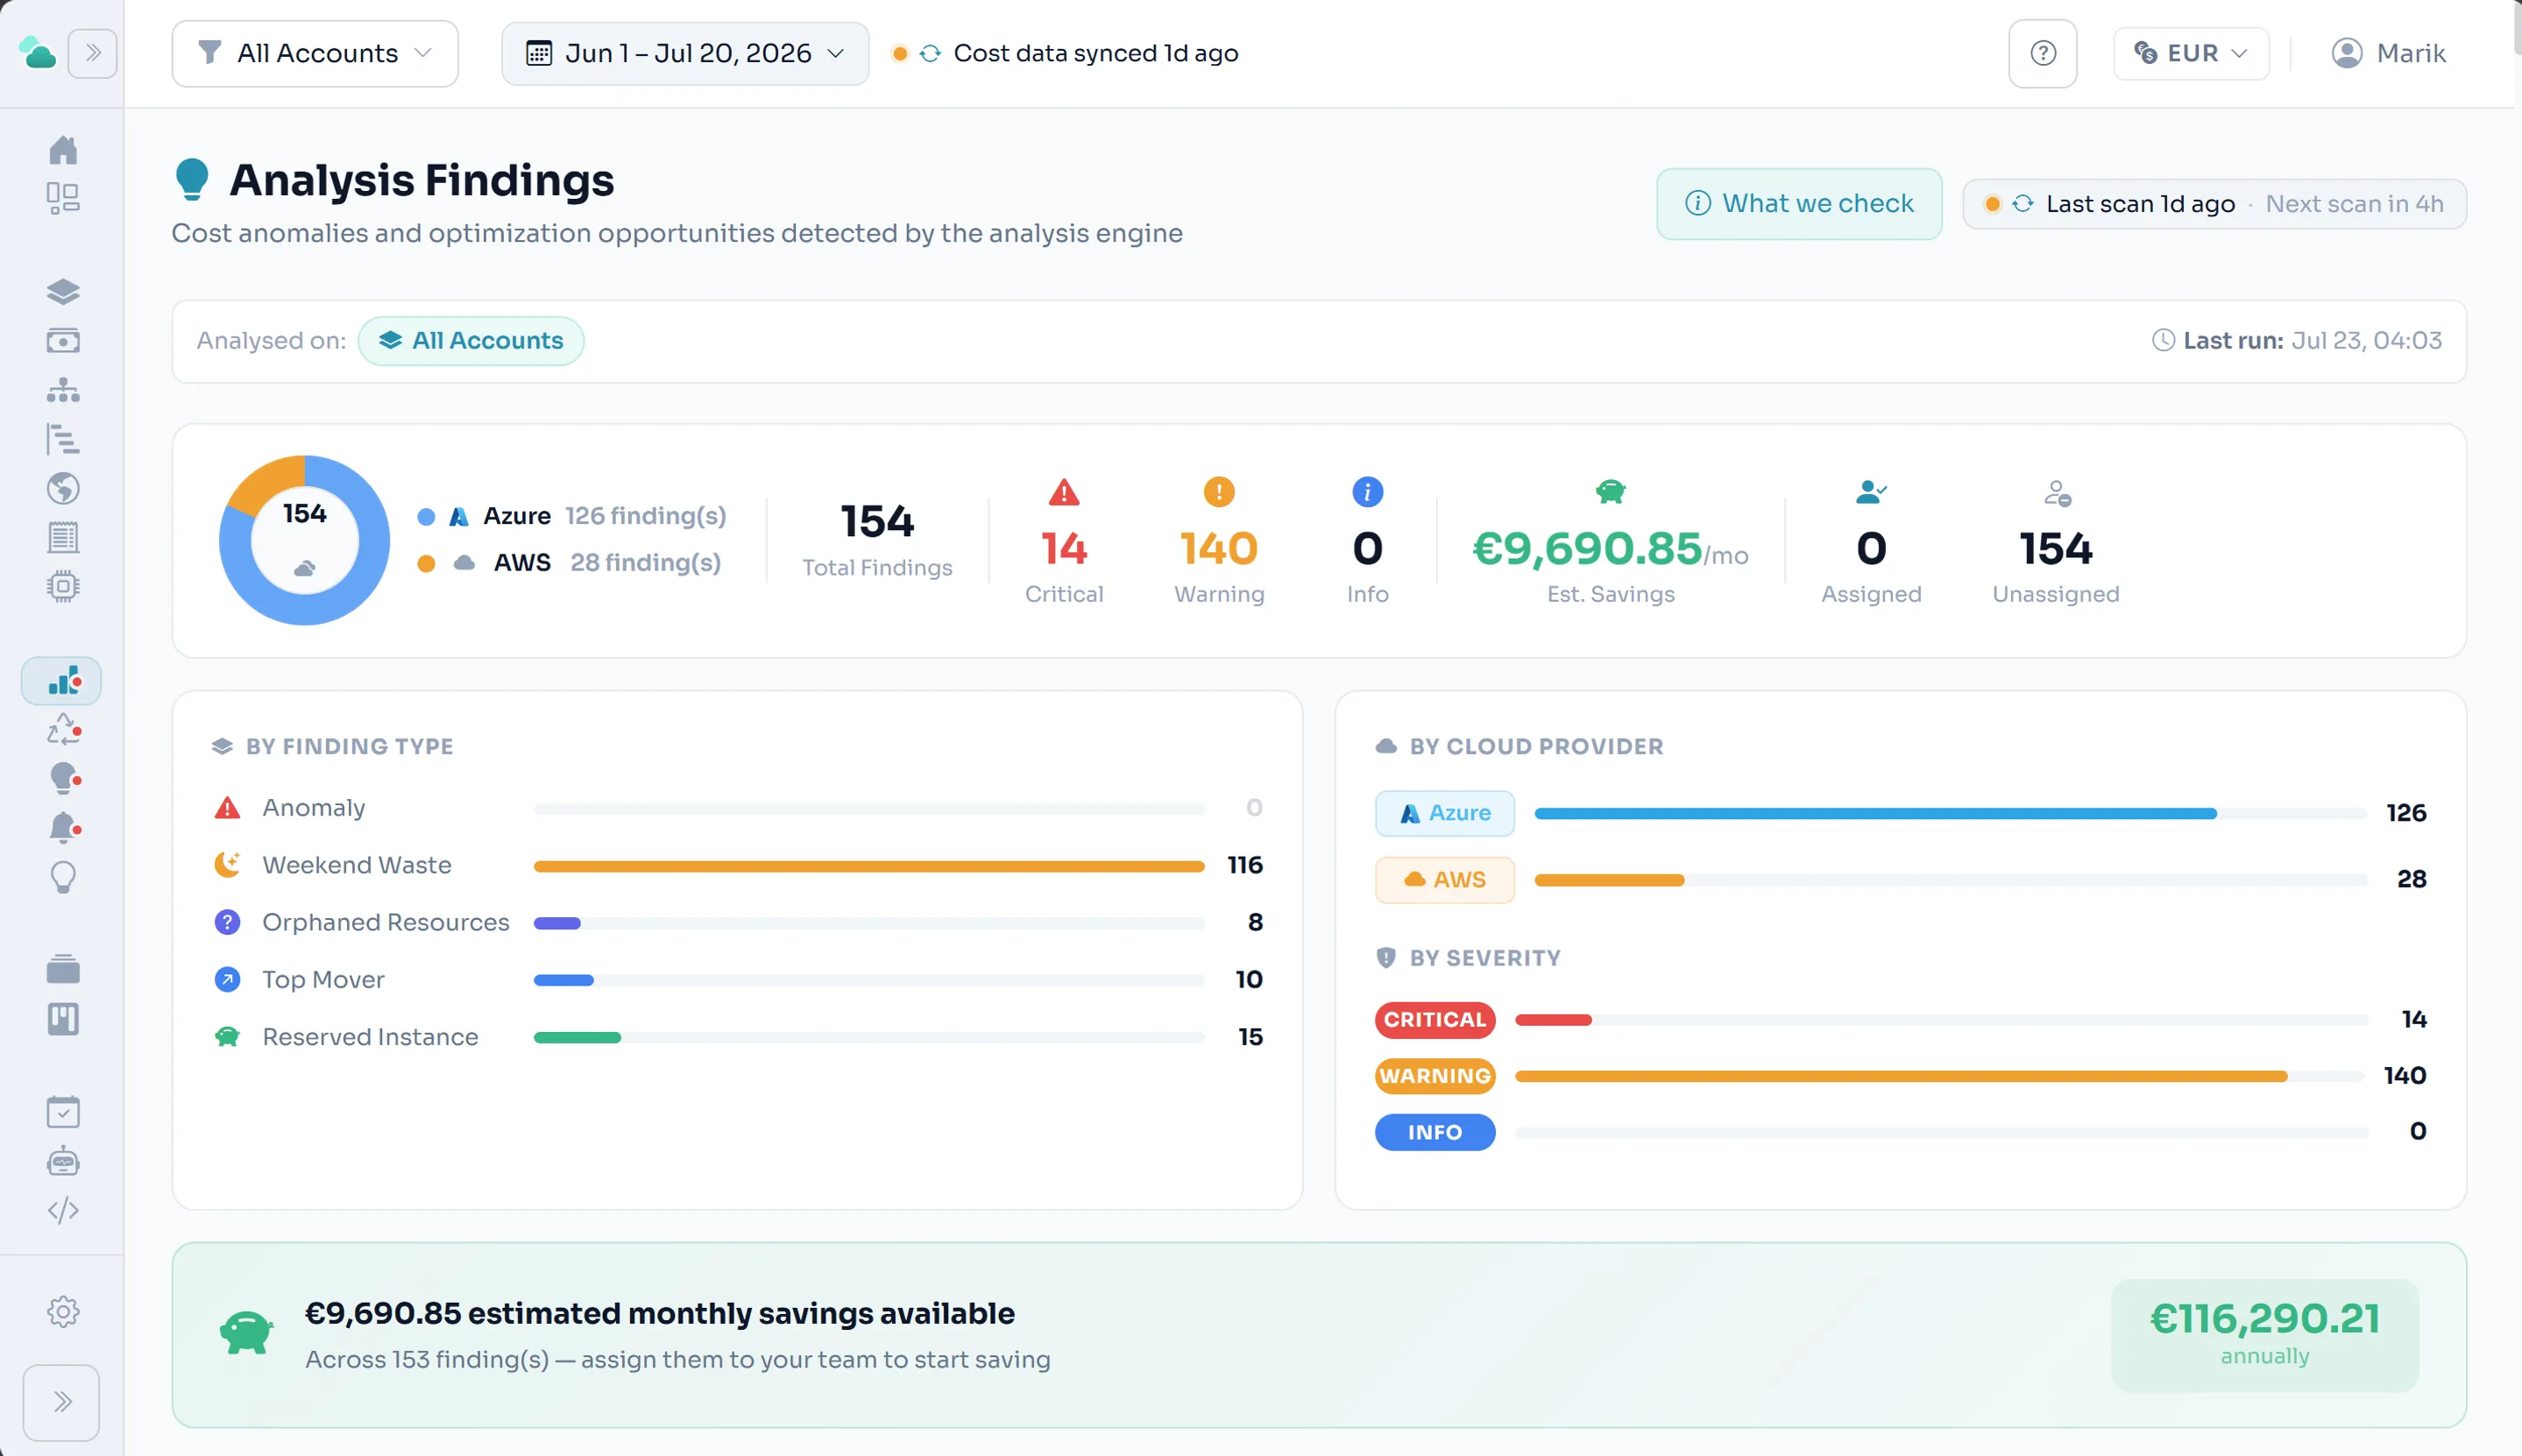
Task: Click the Azure 126 finding(s) legend entry
Action: (x=572, y=516)
